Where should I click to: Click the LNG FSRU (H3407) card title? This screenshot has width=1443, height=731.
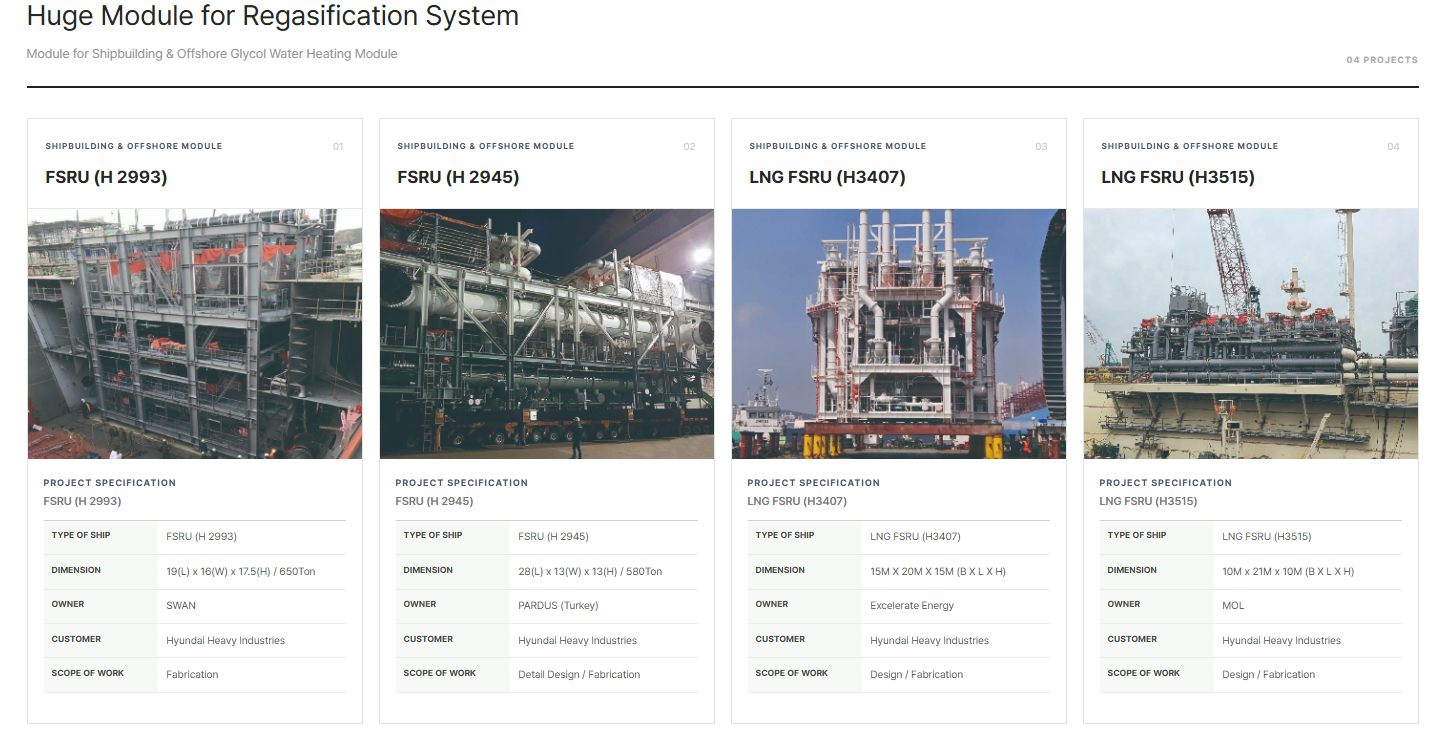pyautogui.click(x=827, y=177)
